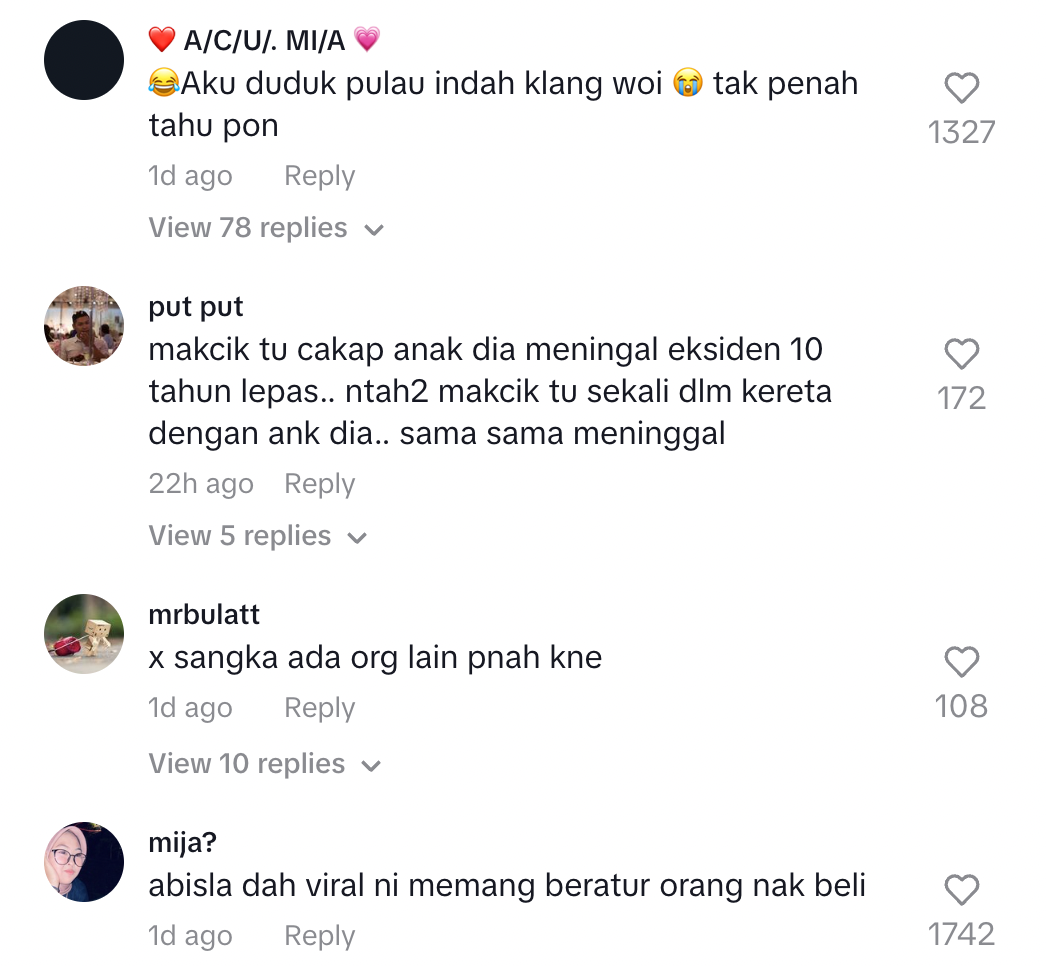
Task: Open put put's profile picture
Action: (84, 326)
